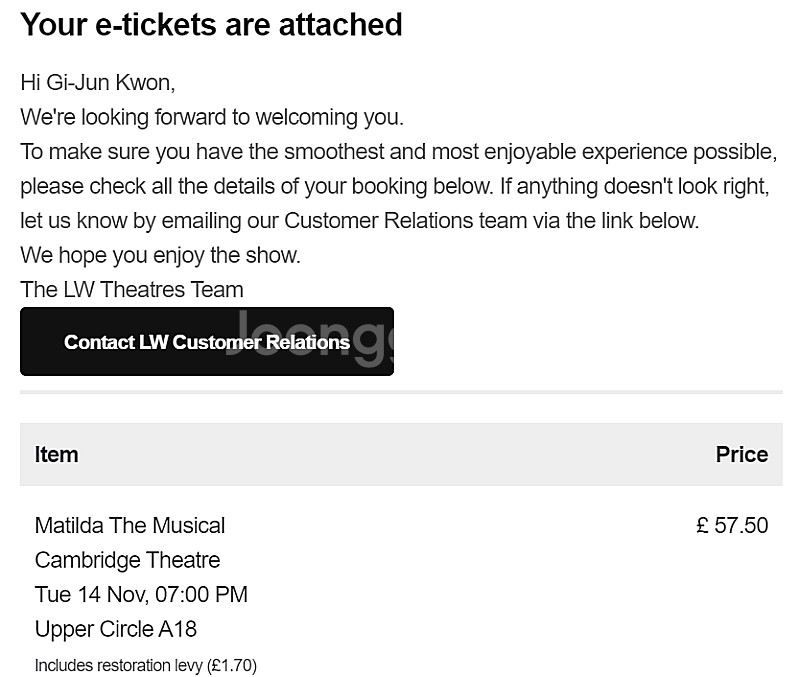
Task: Click 'We're looking forward to welcoming you' text
Action: pyautogui.click(x=212, y=117)
